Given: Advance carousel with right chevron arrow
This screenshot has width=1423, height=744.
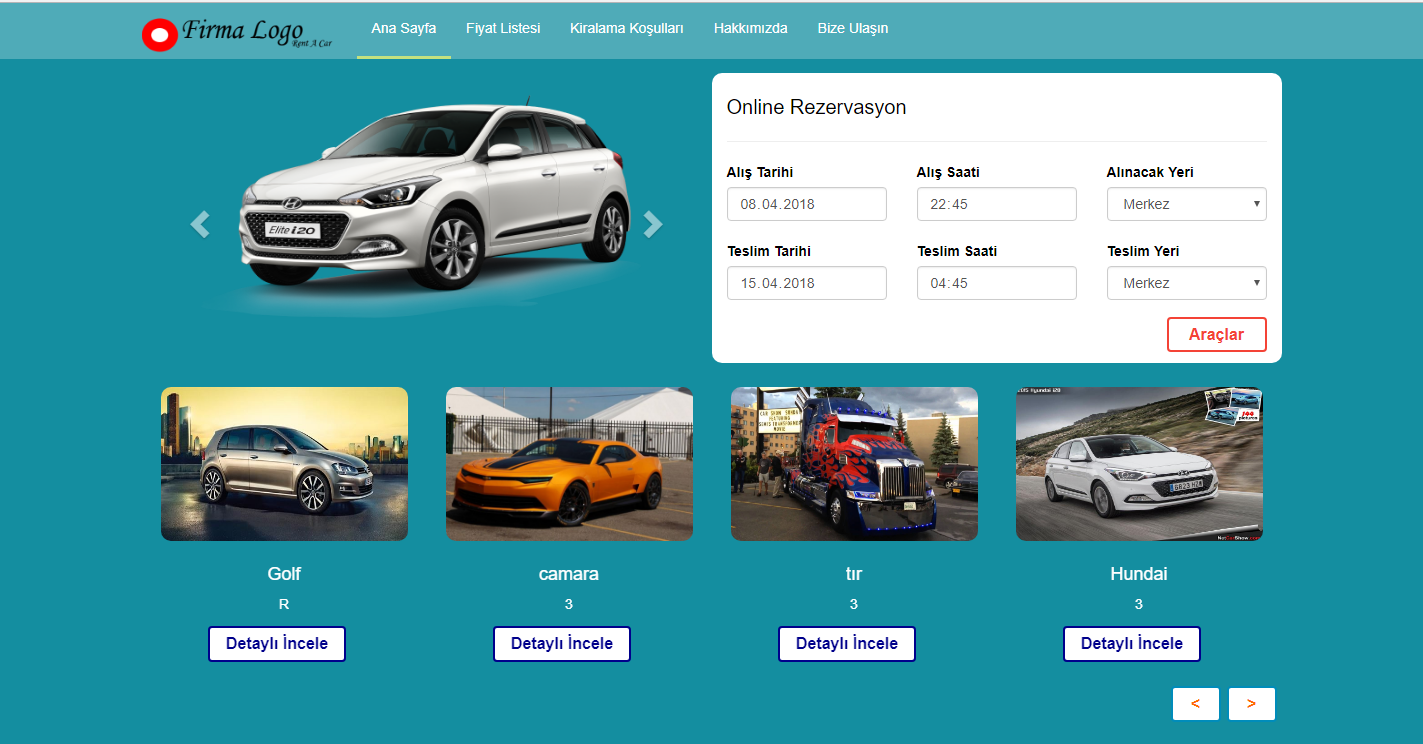Looking at the screenshot, I should (x=653, y=224).
